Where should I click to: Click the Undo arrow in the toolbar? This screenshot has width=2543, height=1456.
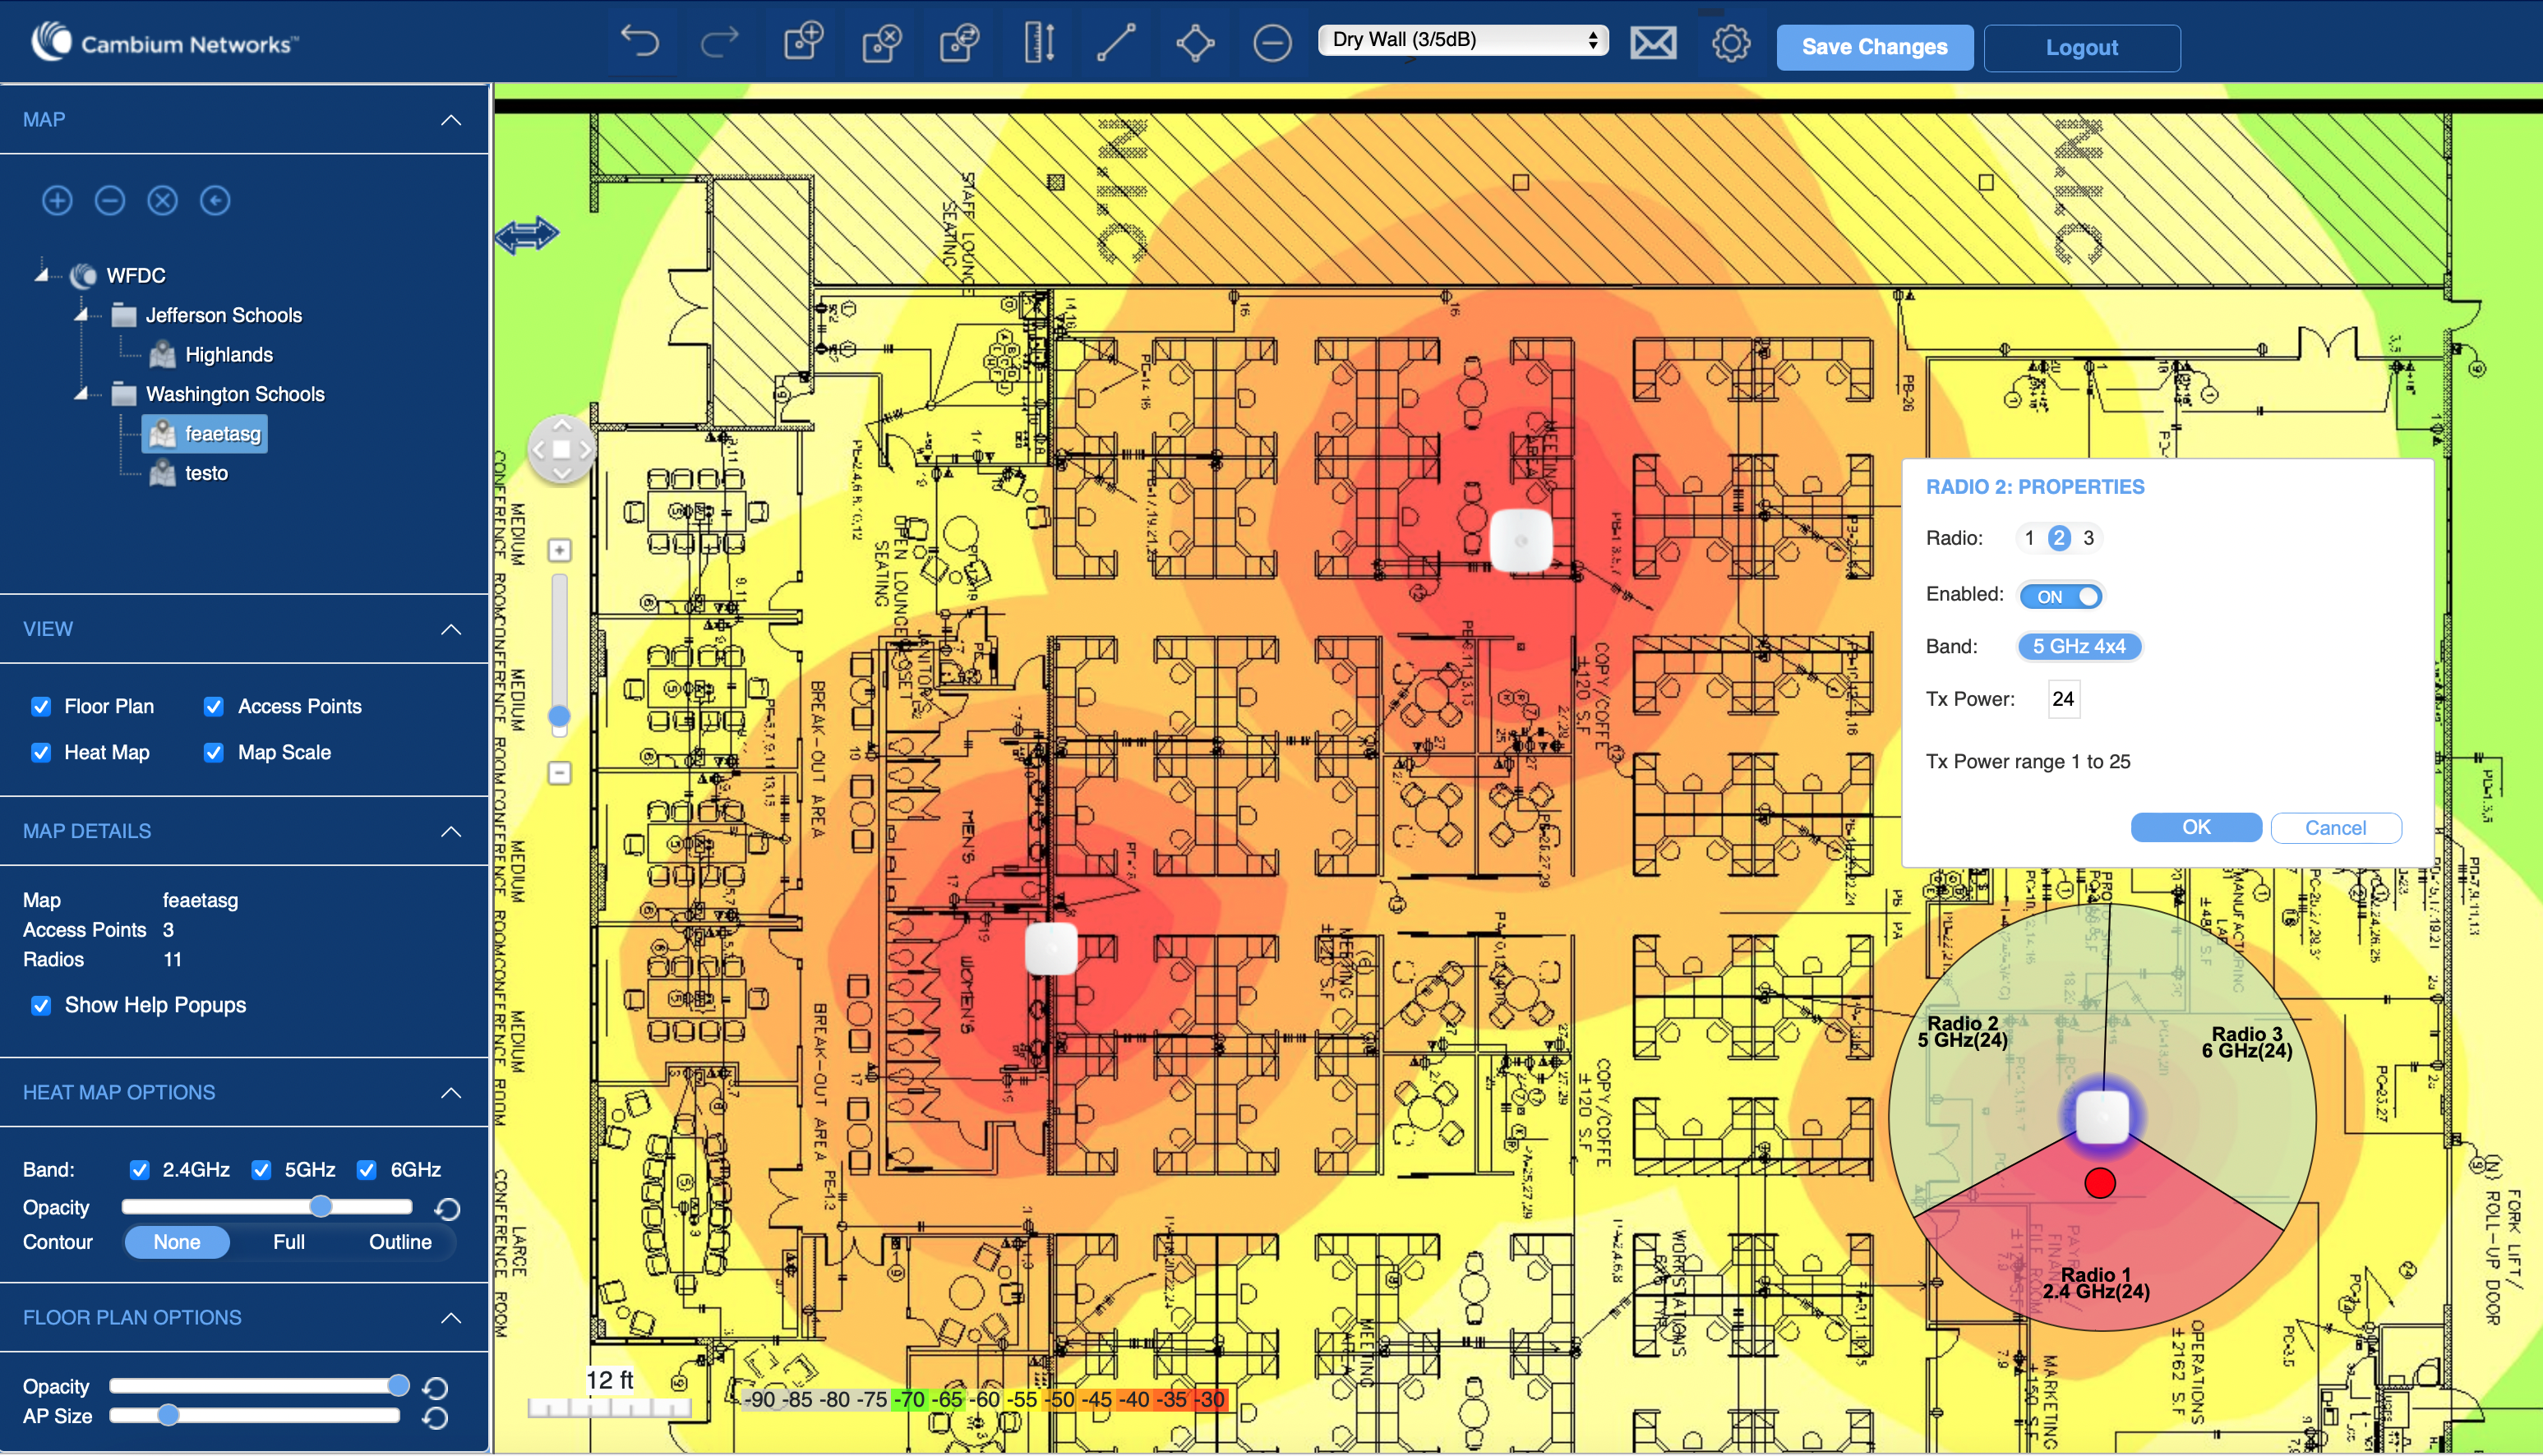coord(640,43)
